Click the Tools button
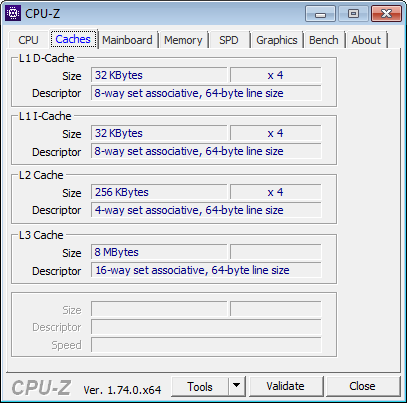Image resolution: width=407 pixels, height=403 pixels. [x=200, y=386]
